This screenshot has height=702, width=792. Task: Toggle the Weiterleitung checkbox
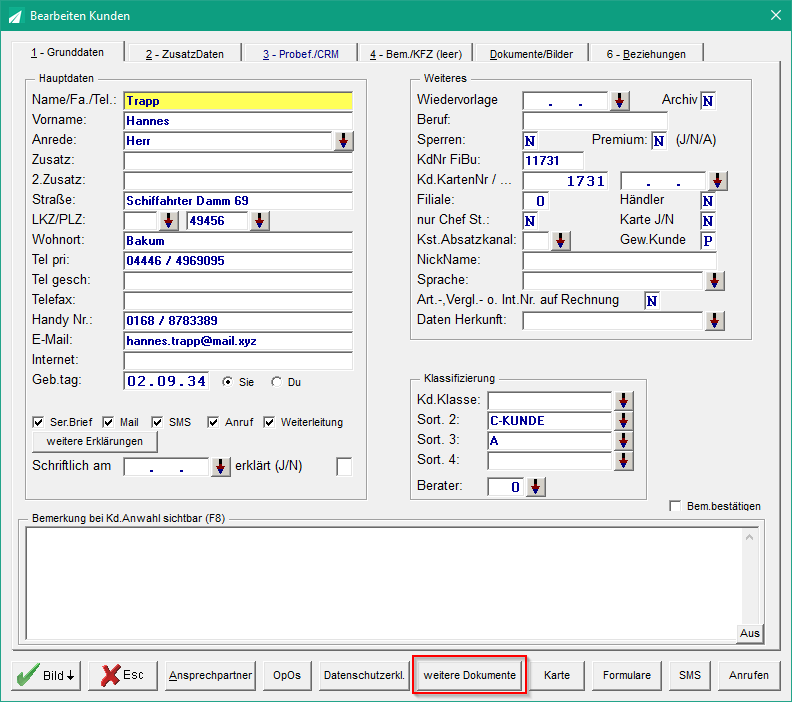269,422
